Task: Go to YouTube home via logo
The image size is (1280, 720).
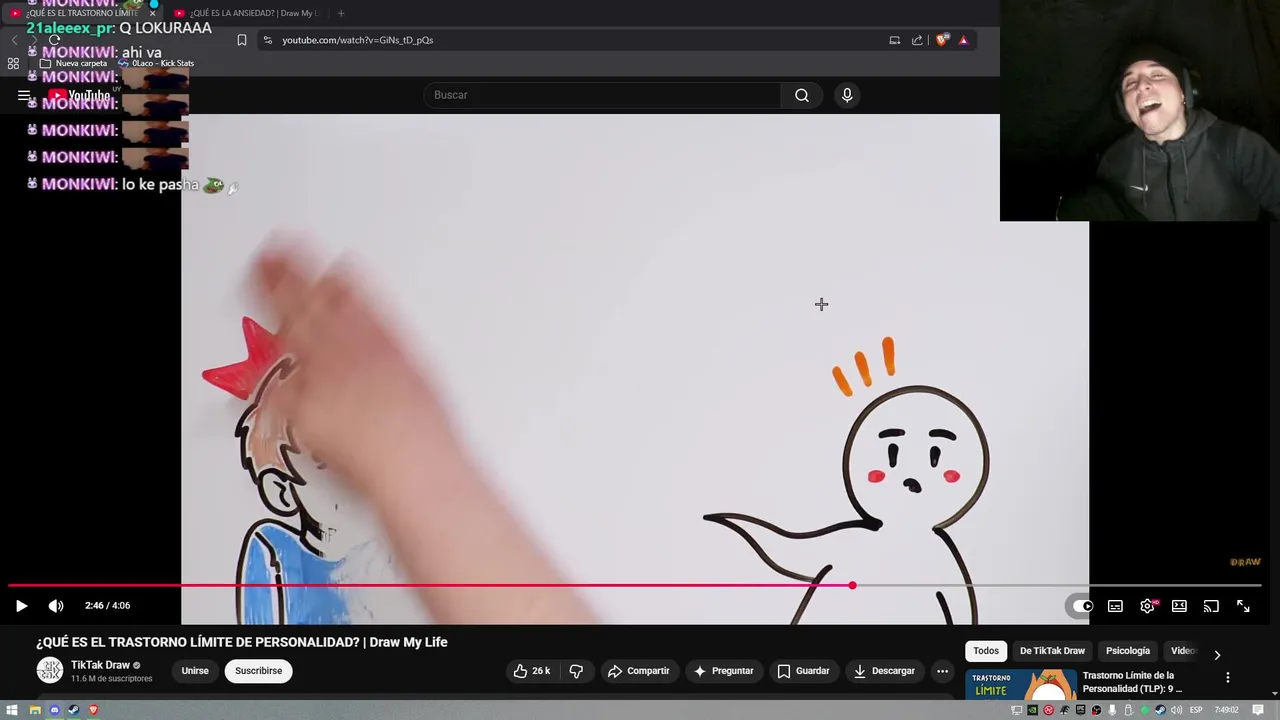Action: pyautogui.click(x=80, y=96)
